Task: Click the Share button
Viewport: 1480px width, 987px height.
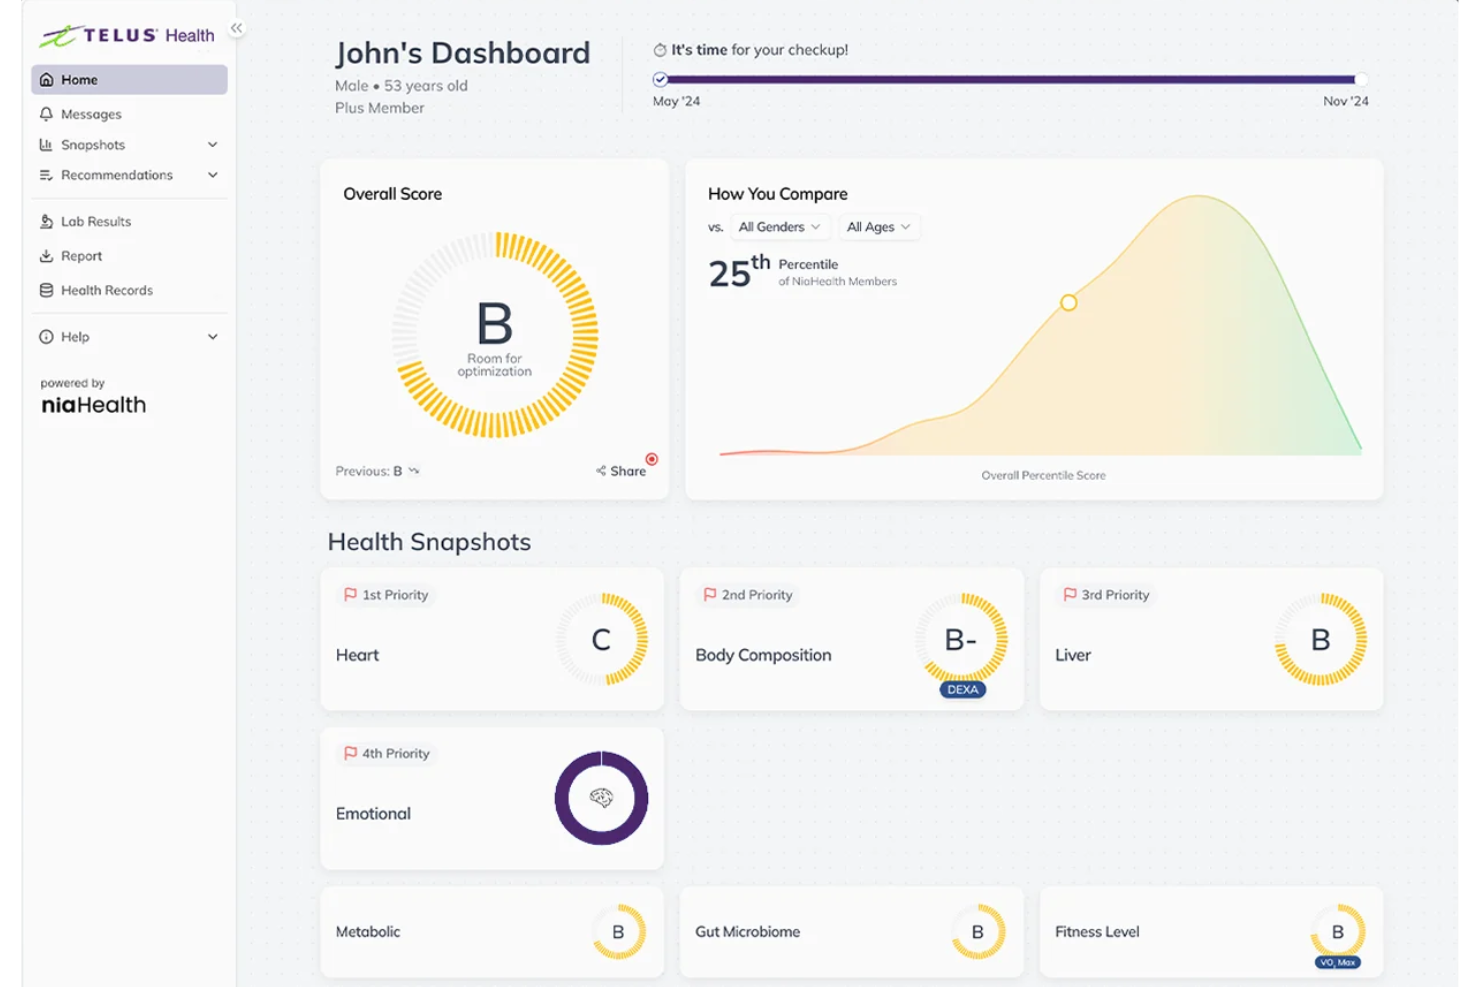Action: pyautogui.click(x=621, y=471)
